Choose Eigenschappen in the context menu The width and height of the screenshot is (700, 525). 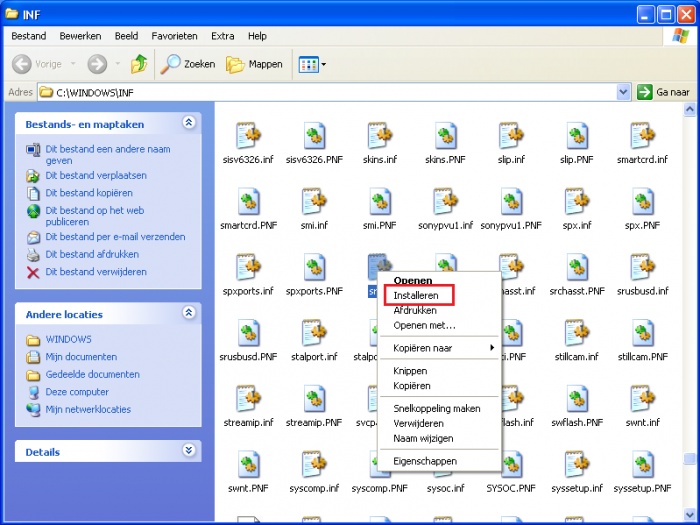tap(440, 461)
